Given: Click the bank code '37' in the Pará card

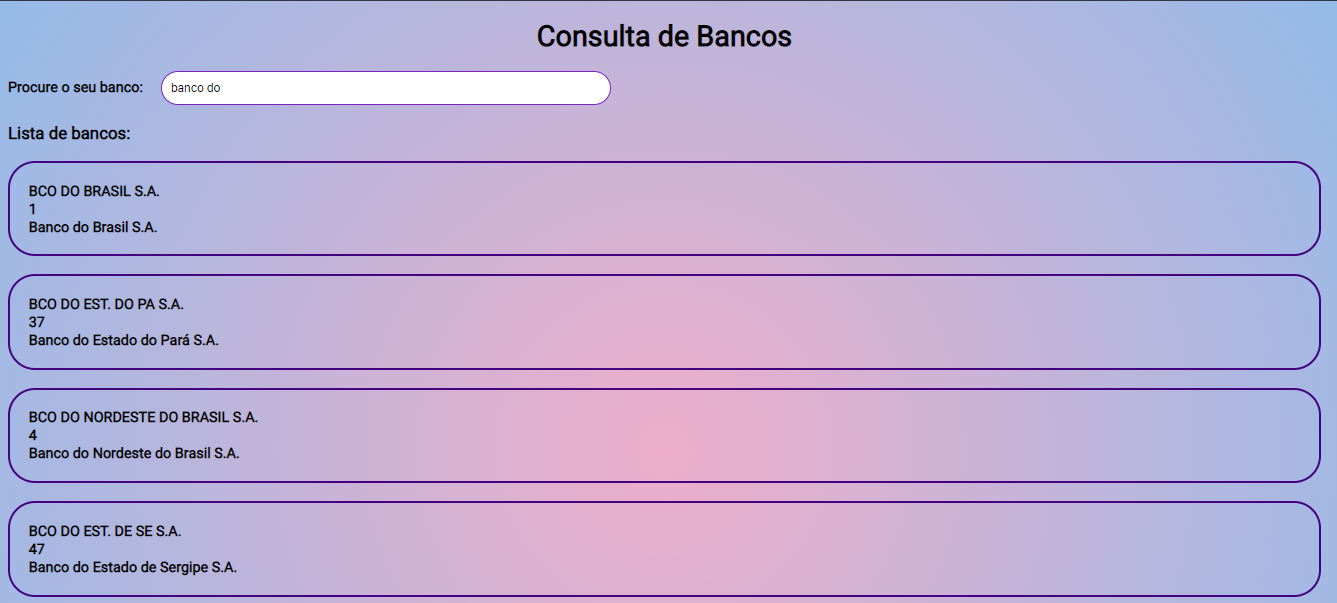Looking at the screenshot, I should click(x=34, y=323).
